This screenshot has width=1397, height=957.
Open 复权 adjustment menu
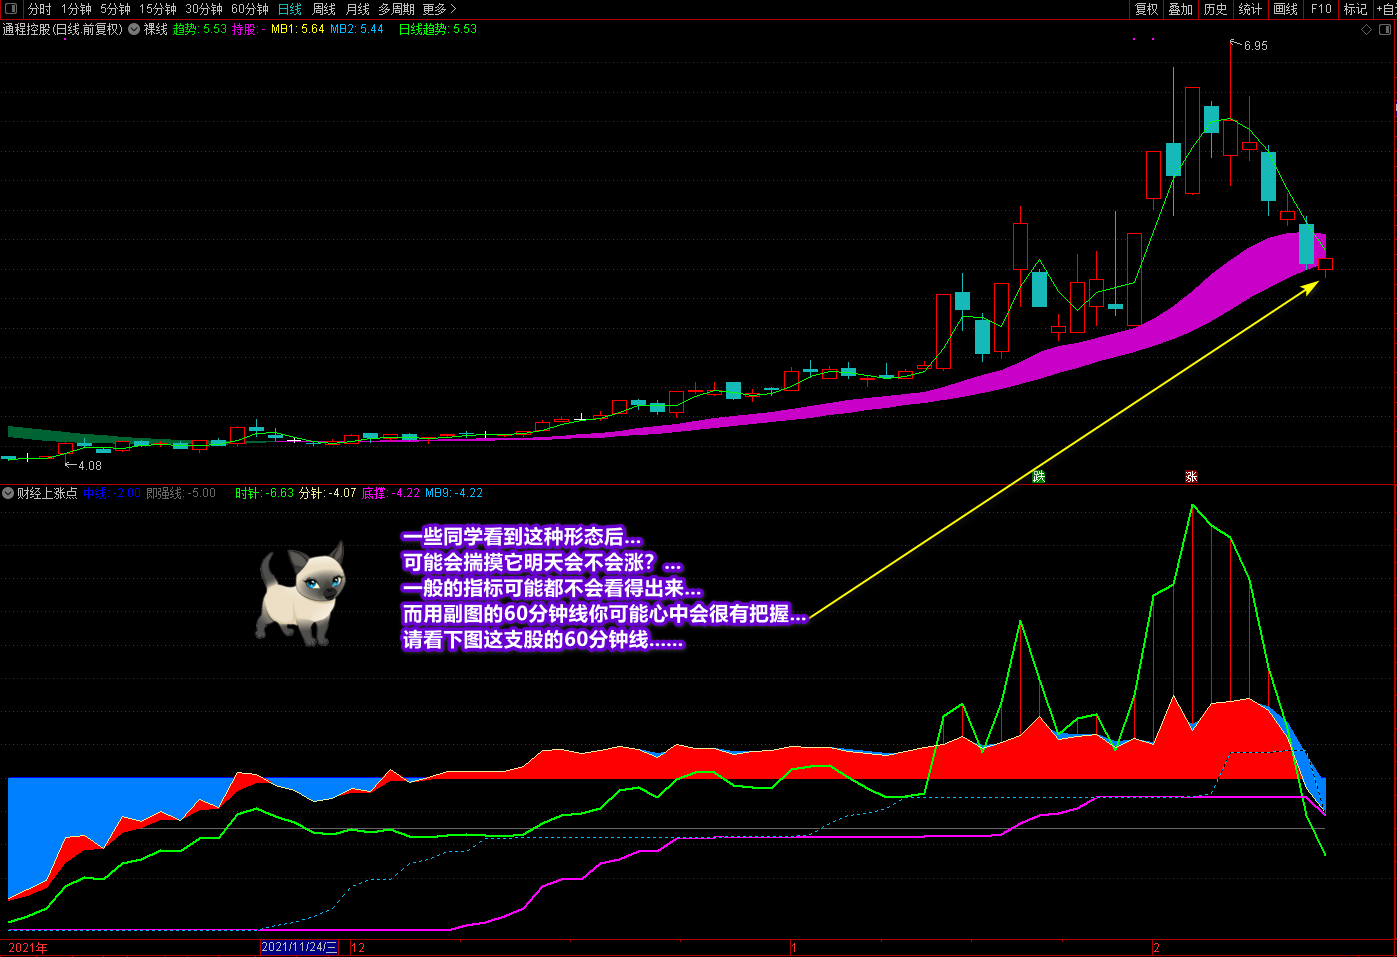(1146, 9)
